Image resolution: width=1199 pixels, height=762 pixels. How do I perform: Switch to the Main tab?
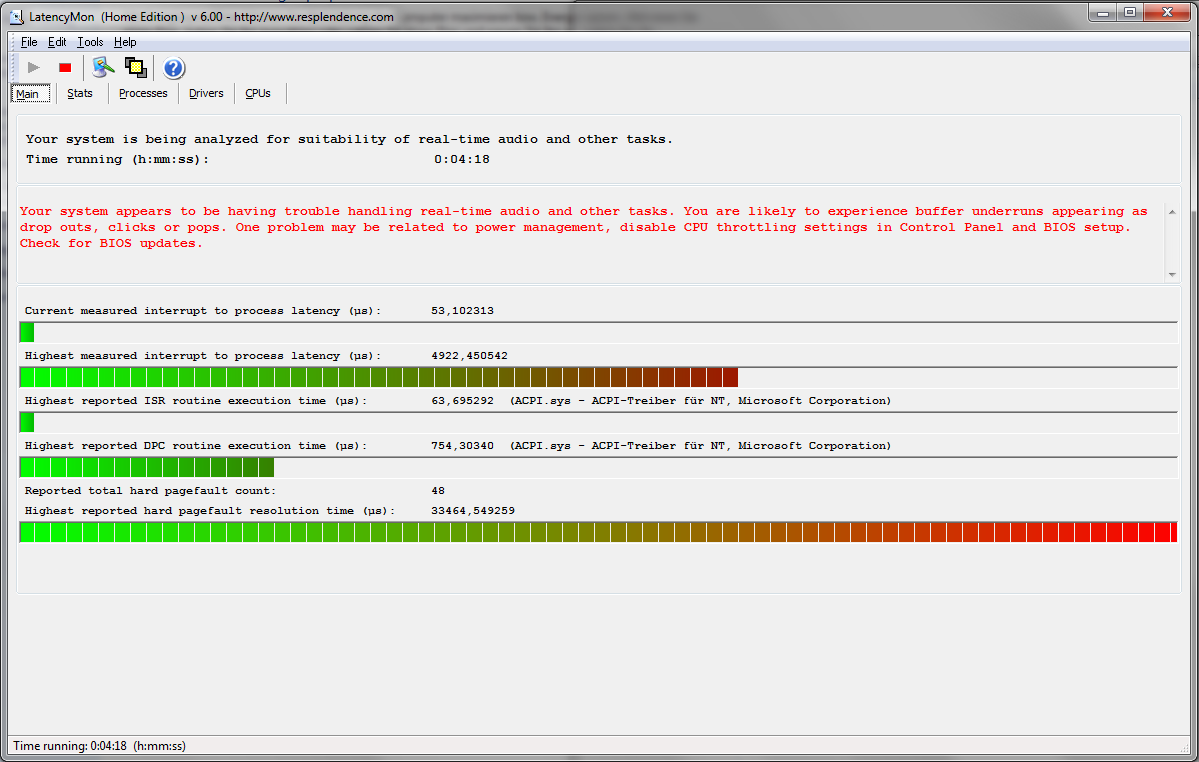(x=31, y=94)
